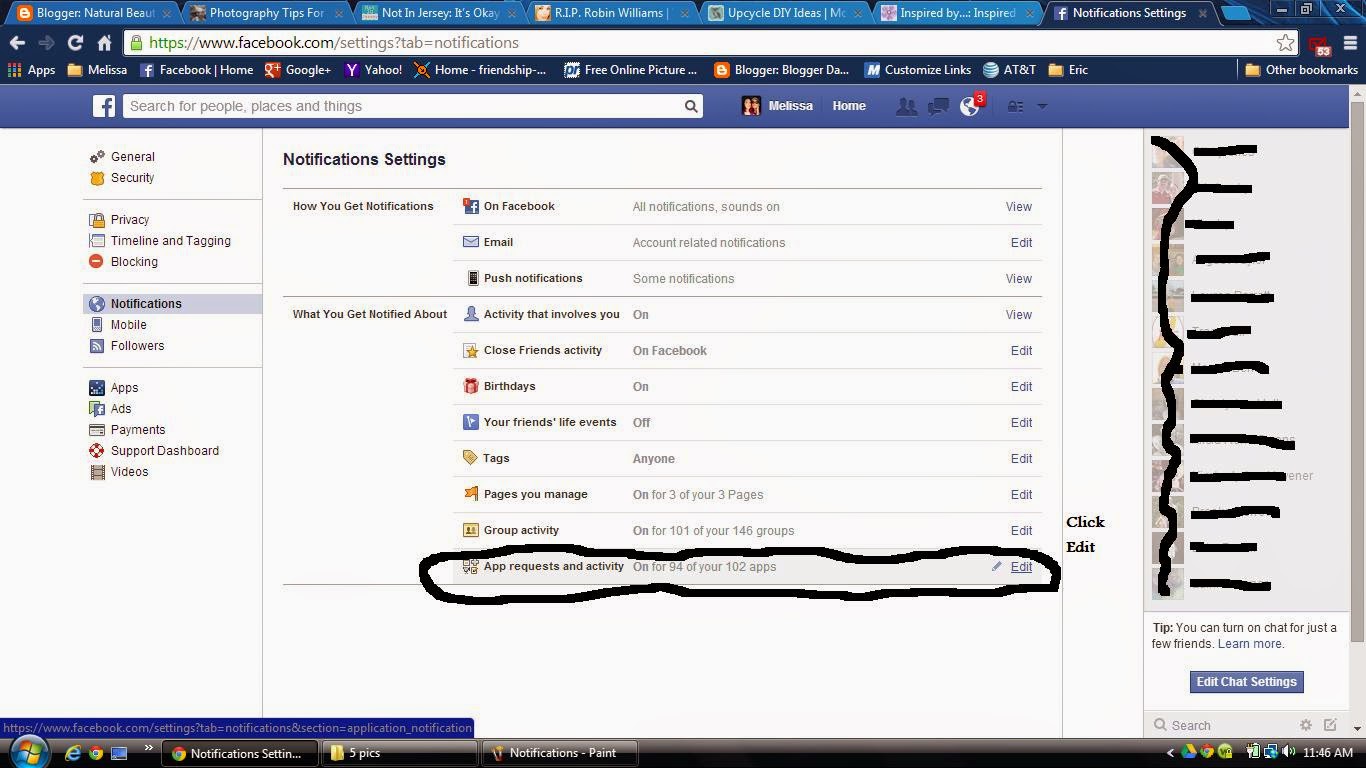Open Melissa's profile in the blue bar

click(x=777, y=106)
